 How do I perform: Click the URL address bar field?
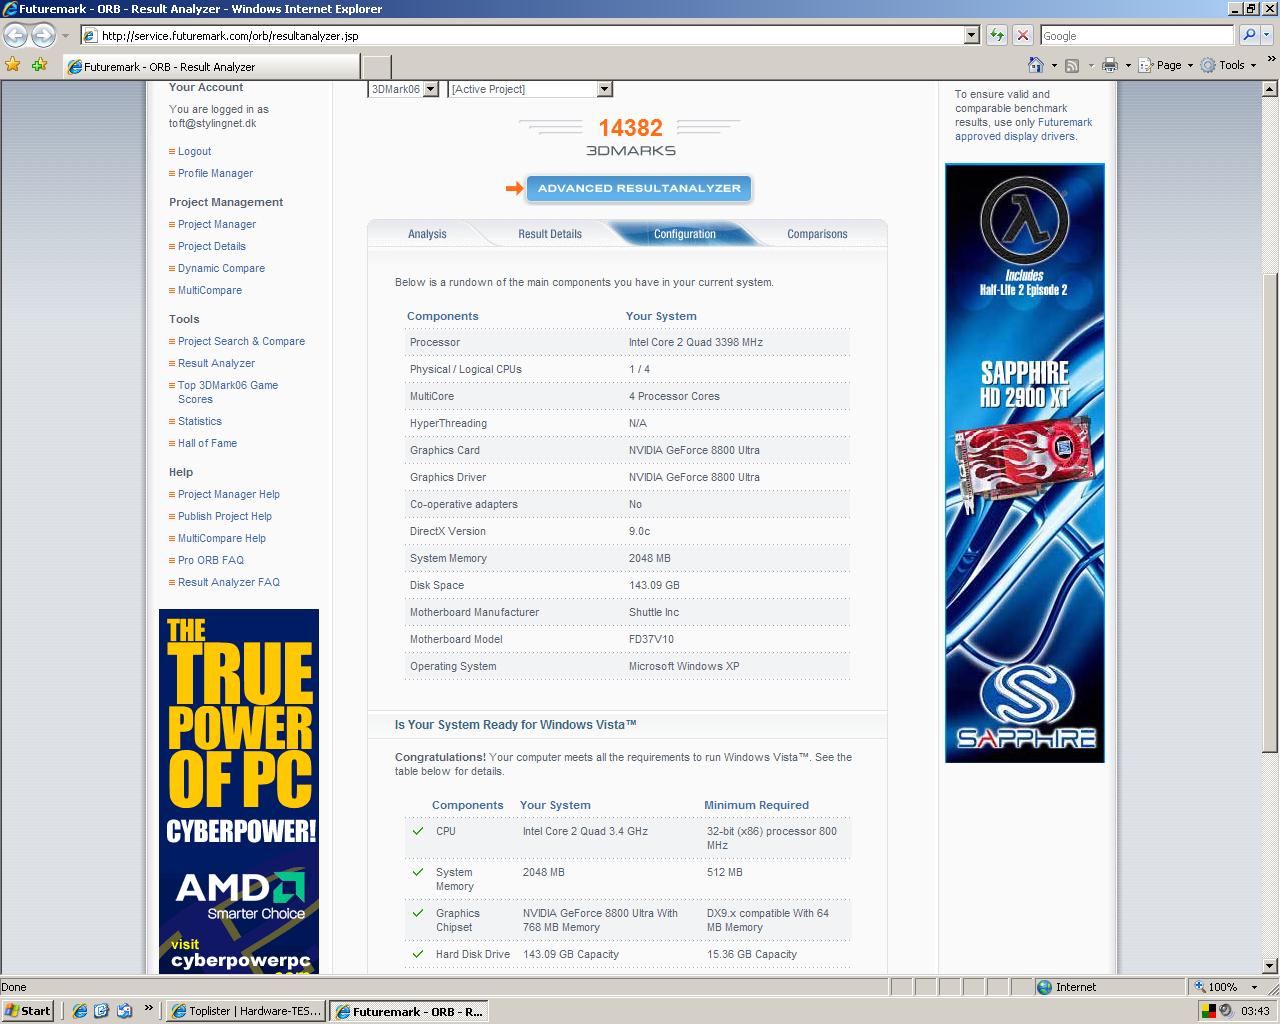[520, 35]
